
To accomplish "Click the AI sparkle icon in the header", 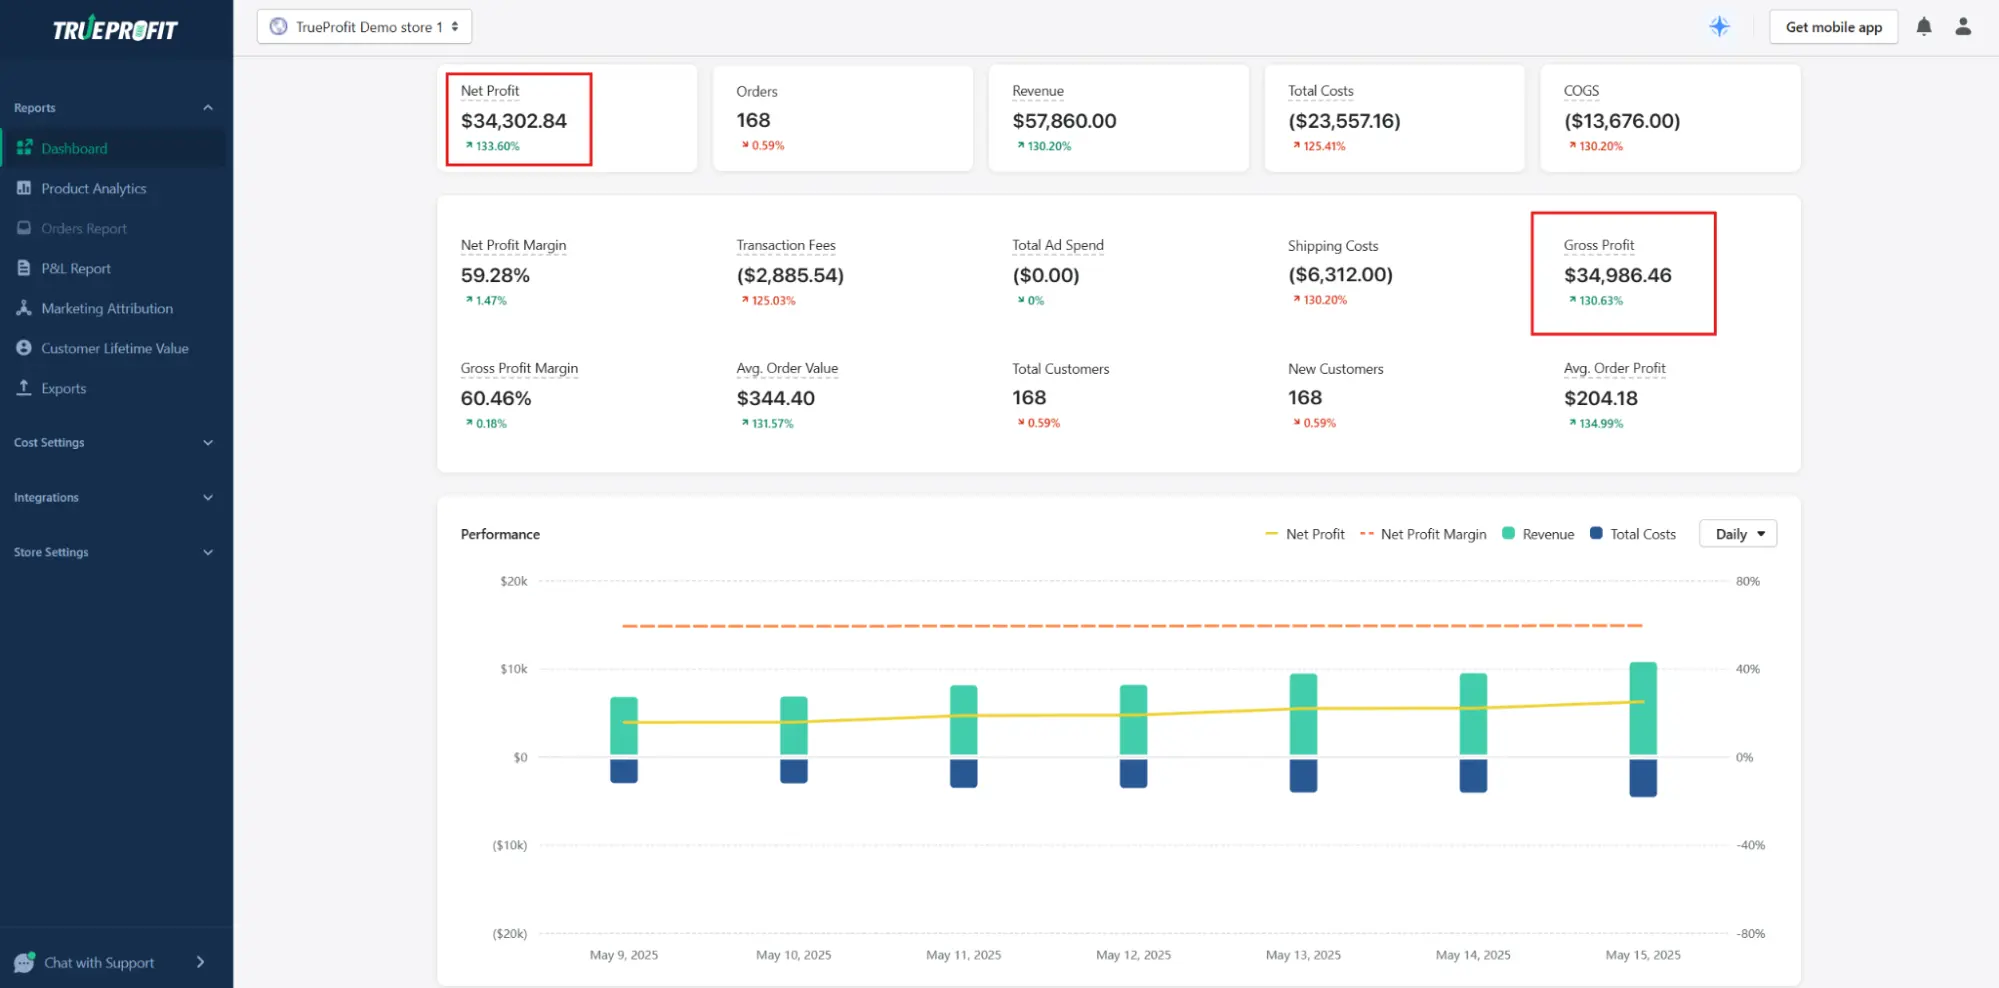I will pyautogui.click(x=1719, y=26).
